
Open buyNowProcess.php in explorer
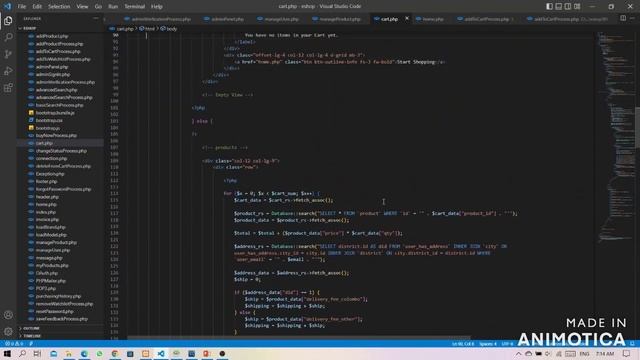pyautogui.click(x=56, y=136)
